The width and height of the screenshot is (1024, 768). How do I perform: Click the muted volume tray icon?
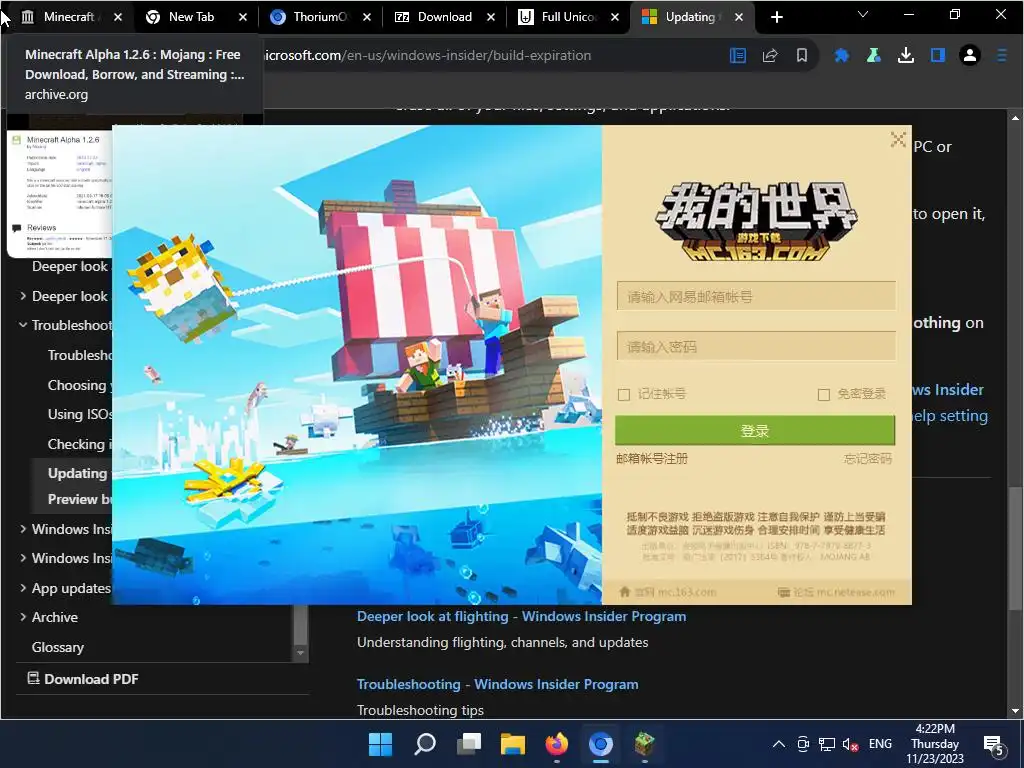pos(850,744)
